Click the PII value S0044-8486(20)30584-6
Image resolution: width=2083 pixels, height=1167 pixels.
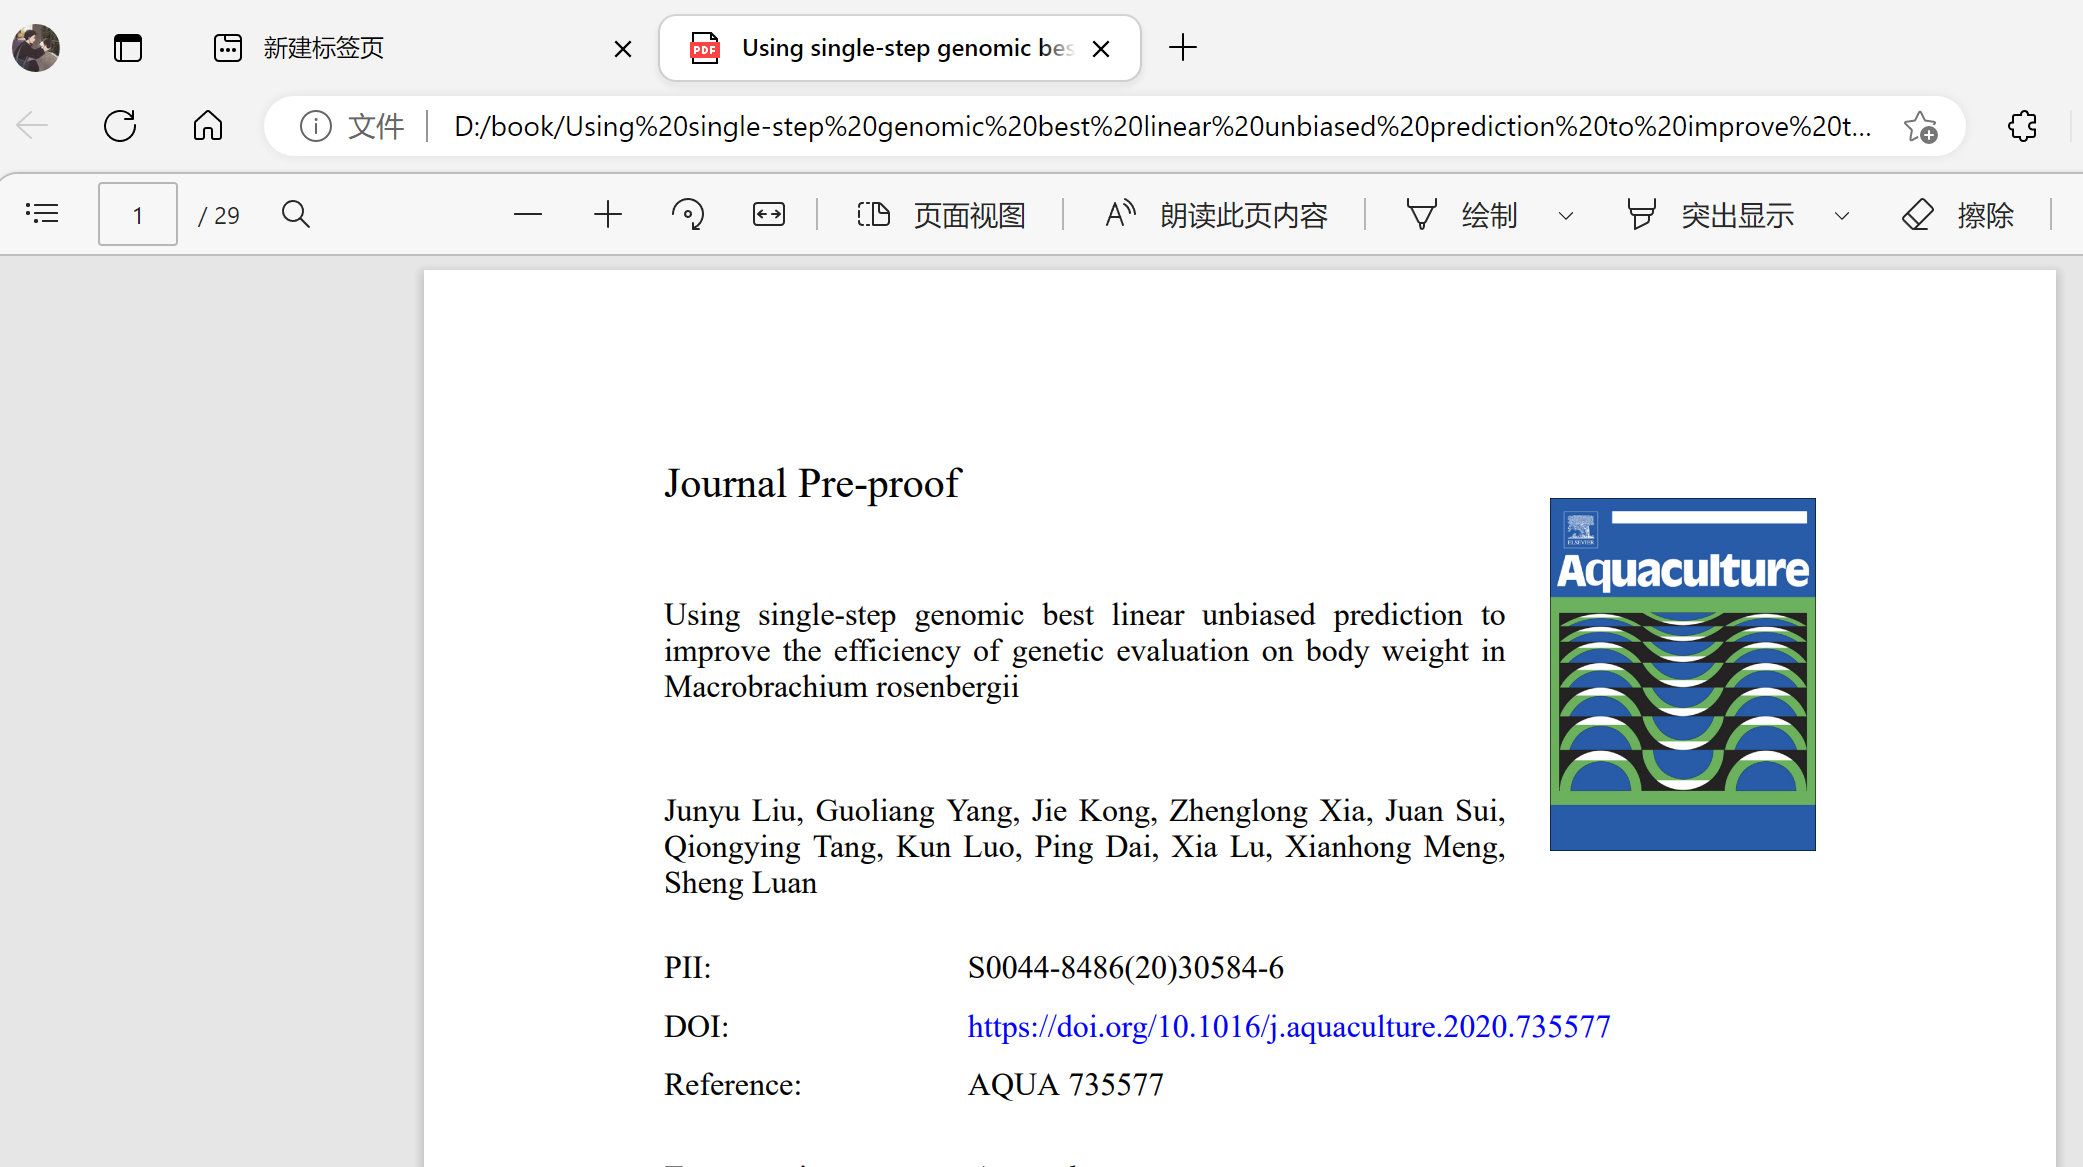pyautogui.click(x=1126, y=968)
